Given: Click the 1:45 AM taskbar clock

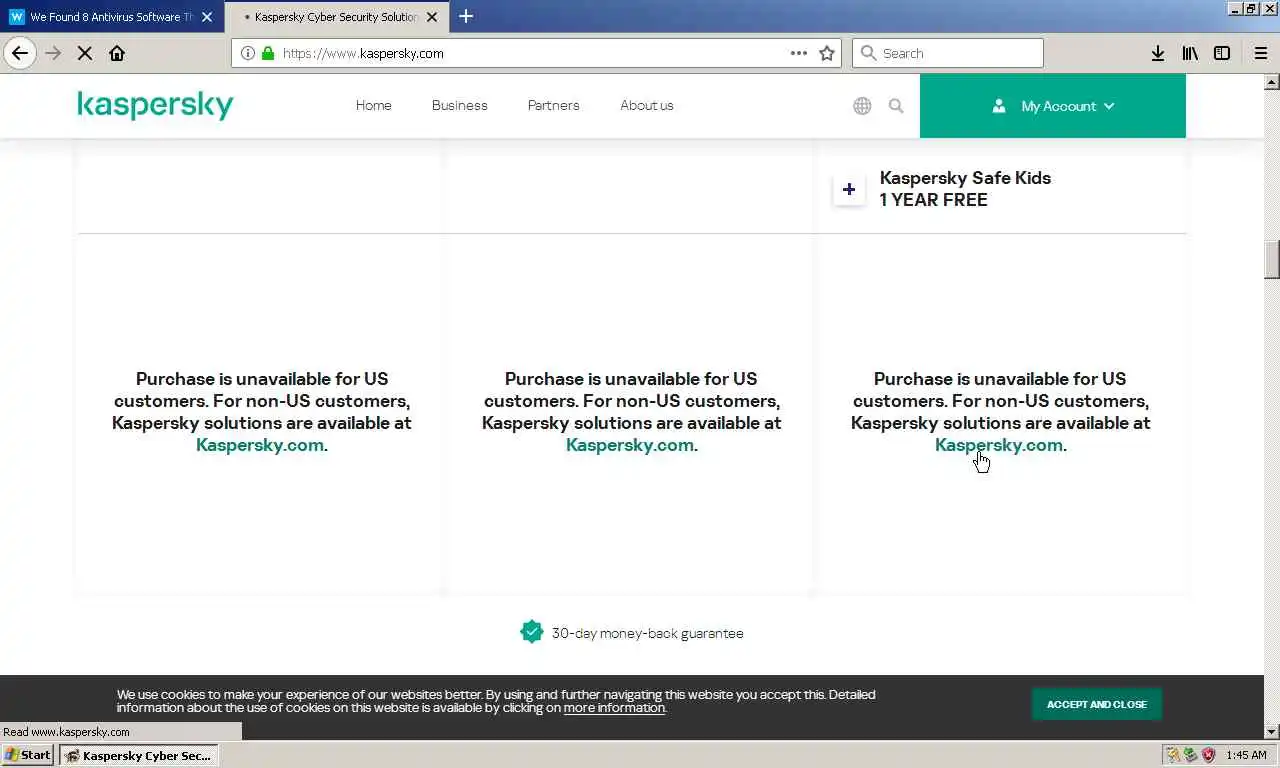Looking at the screenshot, I should tap(1246, 755).
